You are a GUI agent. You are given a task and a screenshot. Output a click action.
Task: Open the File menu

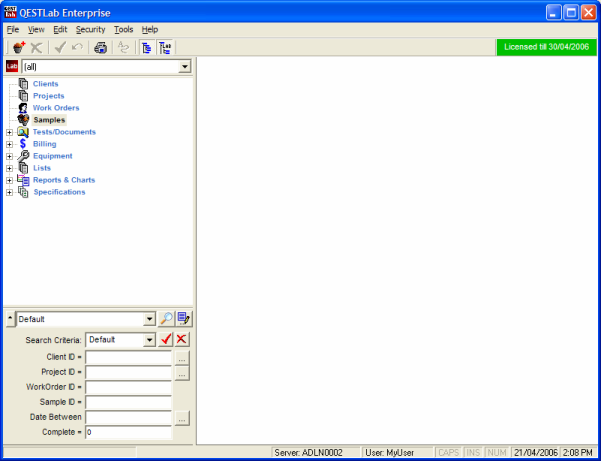click(x=13, y=30)
